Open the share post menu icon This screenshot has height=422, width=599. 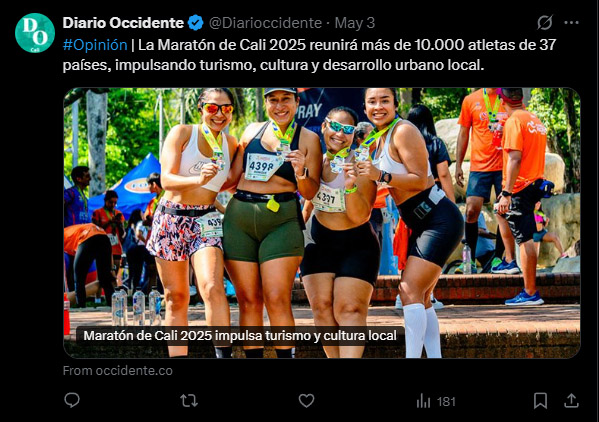(x=571, y=401)
